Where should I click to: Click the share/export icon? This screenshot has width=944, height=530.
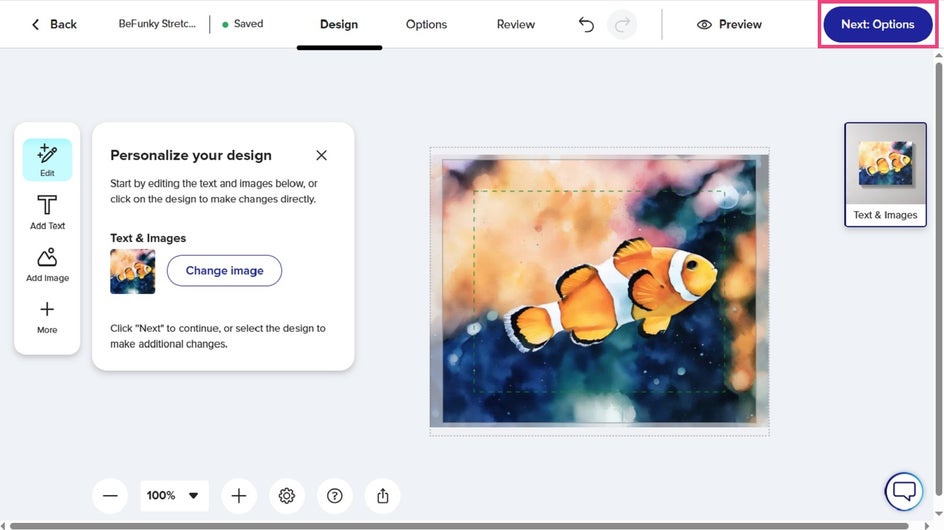pyautogui.click(x=382, y=496)
